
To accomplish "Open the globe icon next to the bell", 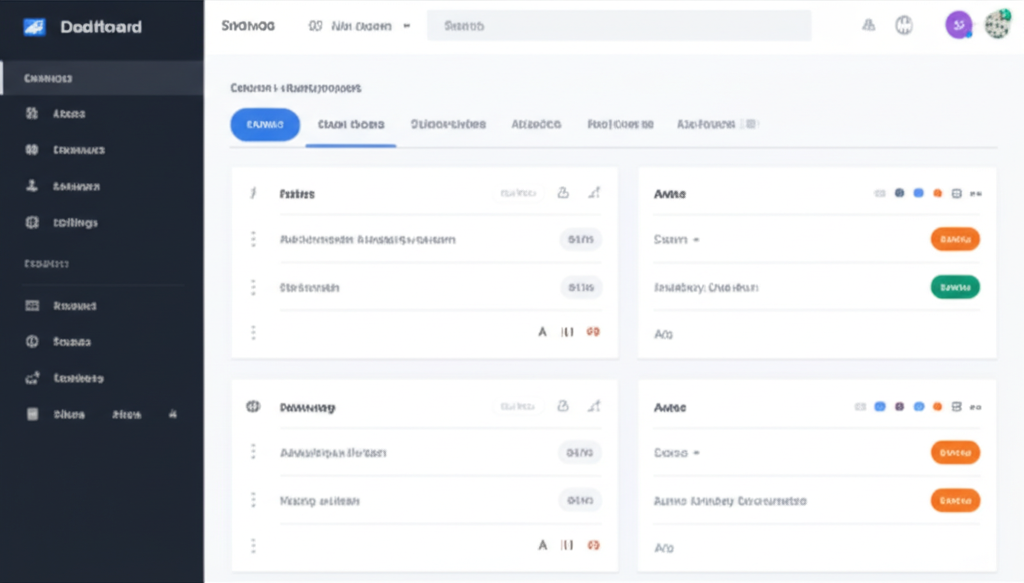I will click(904, 27).
